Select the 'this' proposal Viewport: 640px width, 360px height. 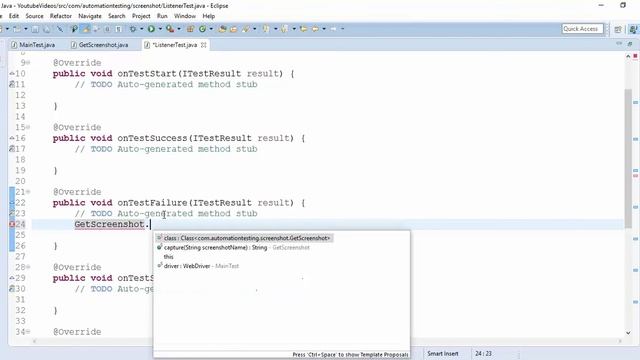click(x=169, y=257)
